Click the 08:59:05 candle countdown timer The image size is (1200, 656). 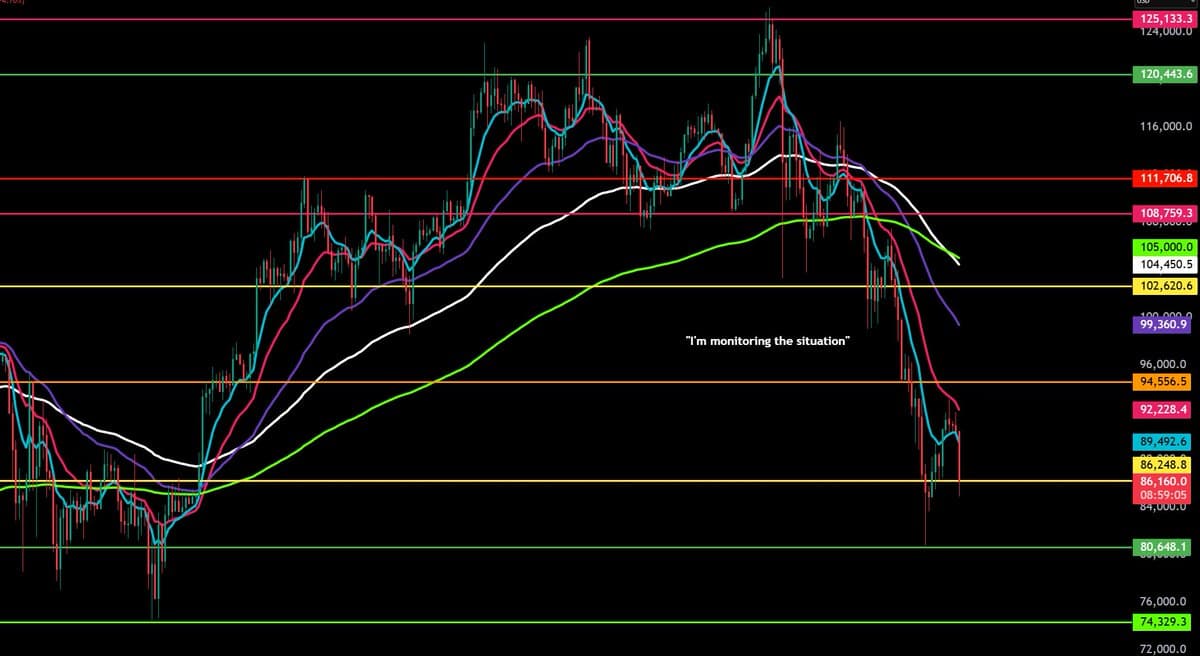pyautogui.click(x=1163, y=494)
